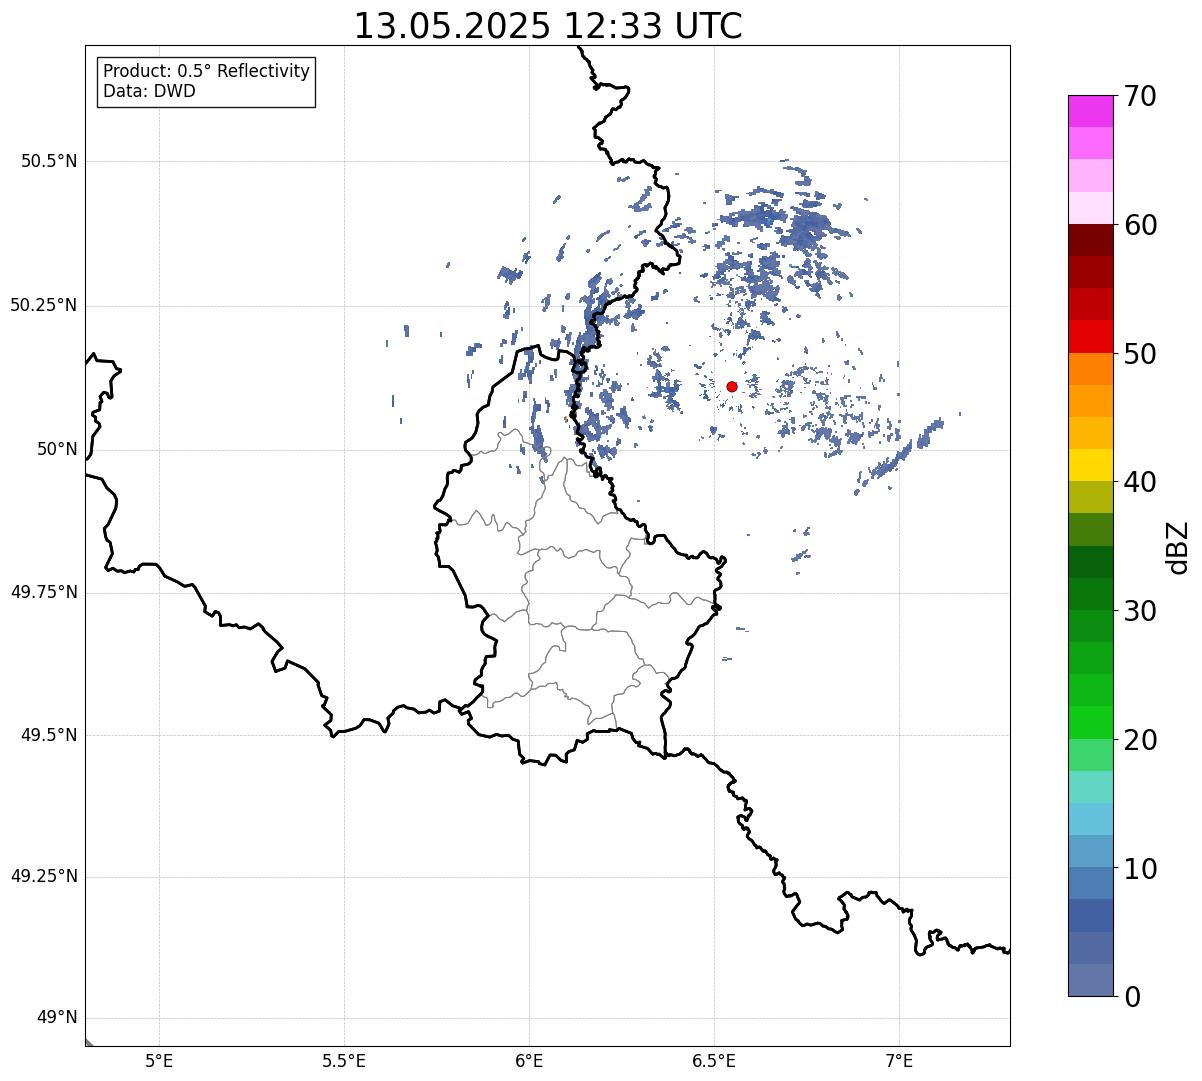
Task: Select the plot title 13.05.2025 12:33 UTC
Action: (548, 25)
